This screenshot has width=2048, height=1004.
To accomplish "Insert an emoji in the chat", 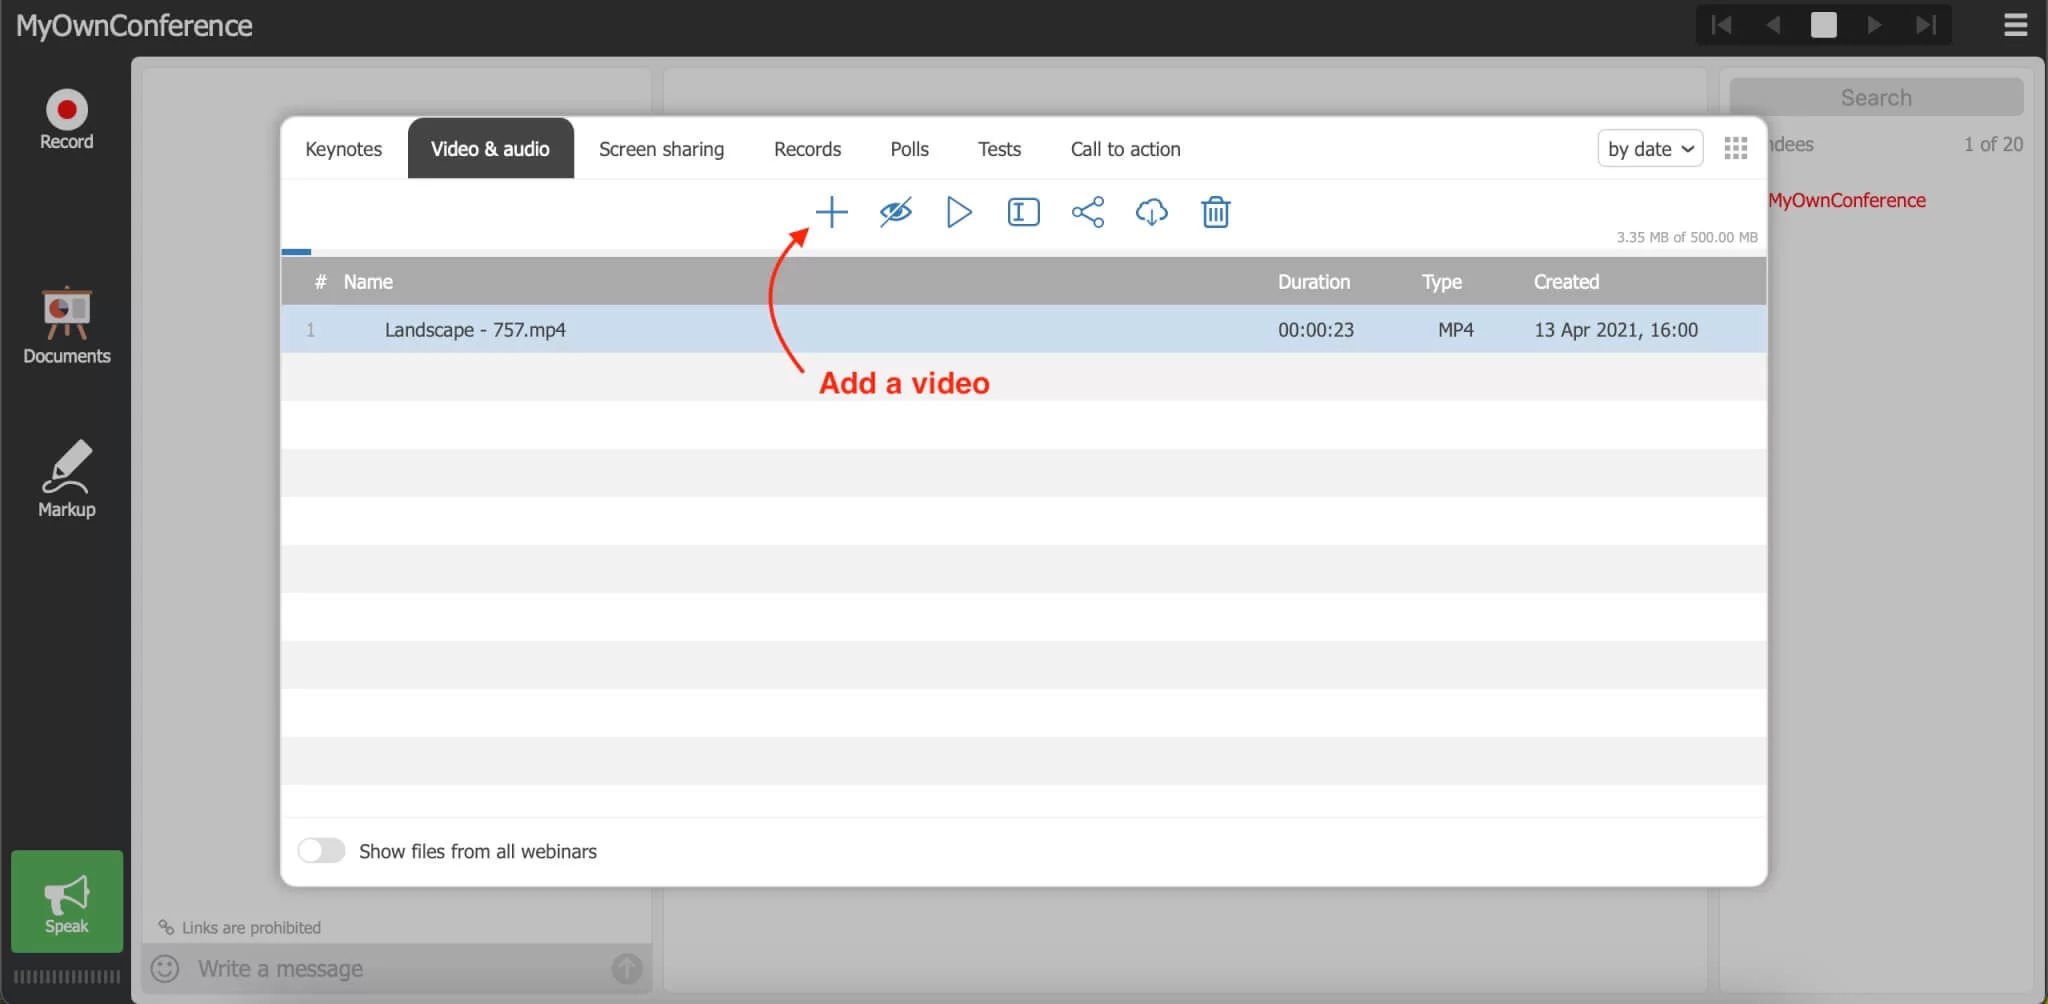I will point(165,968).
